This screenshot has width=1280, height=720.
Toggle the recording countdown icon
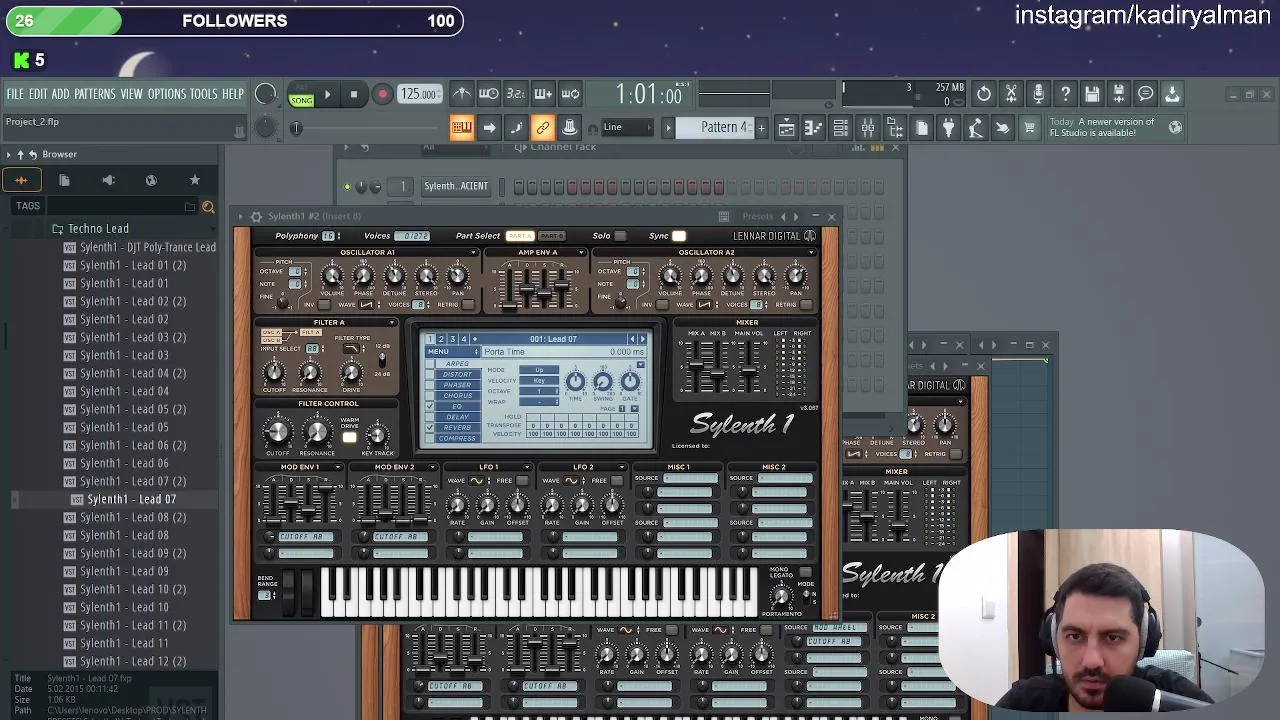click(515, 94)
